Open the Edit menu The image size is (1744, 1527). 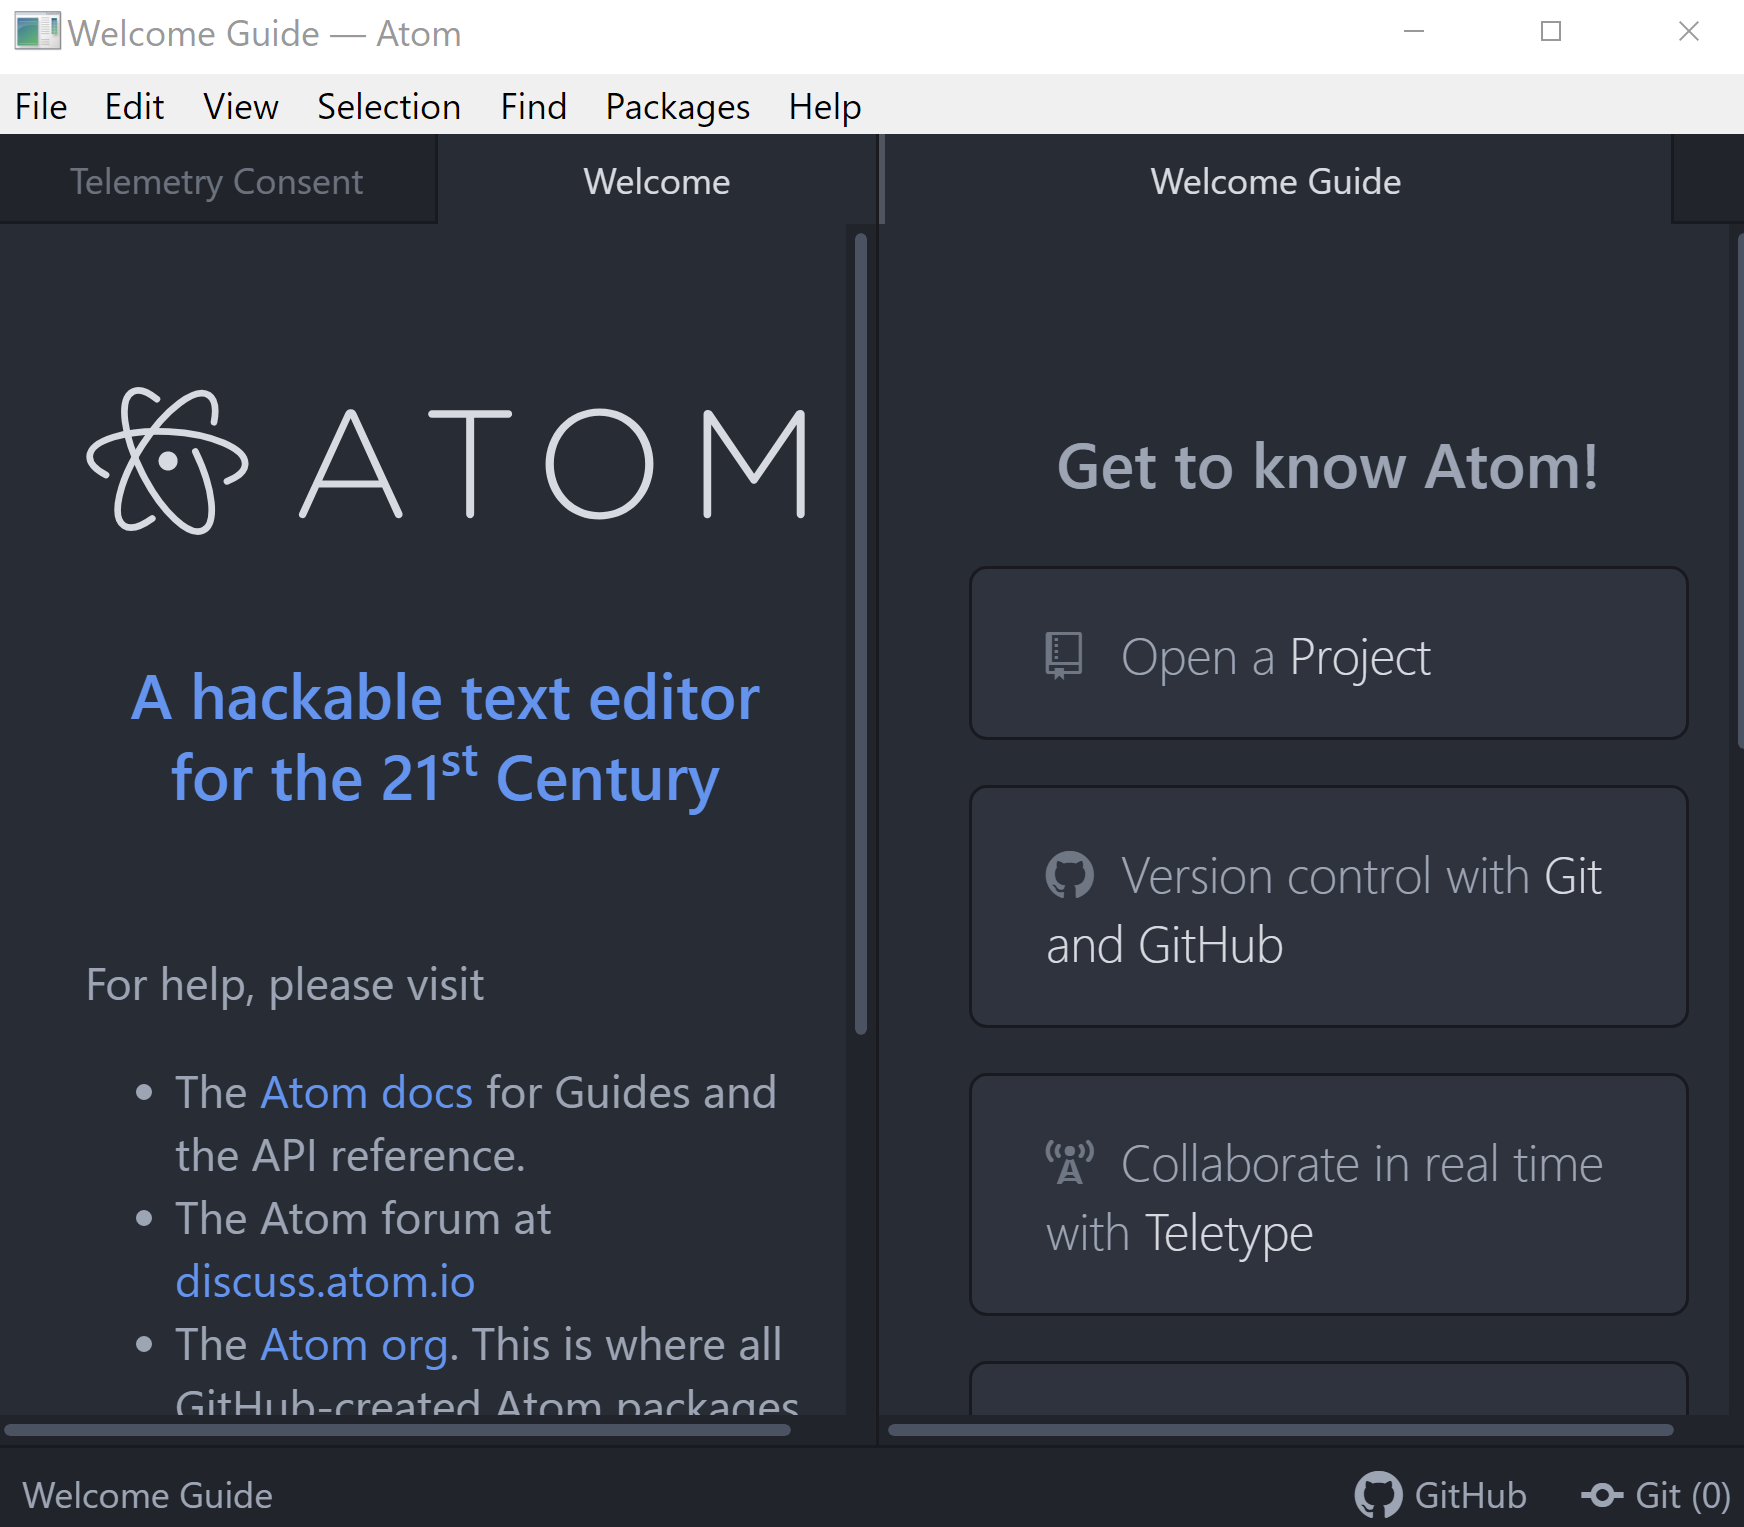[134, 106]
